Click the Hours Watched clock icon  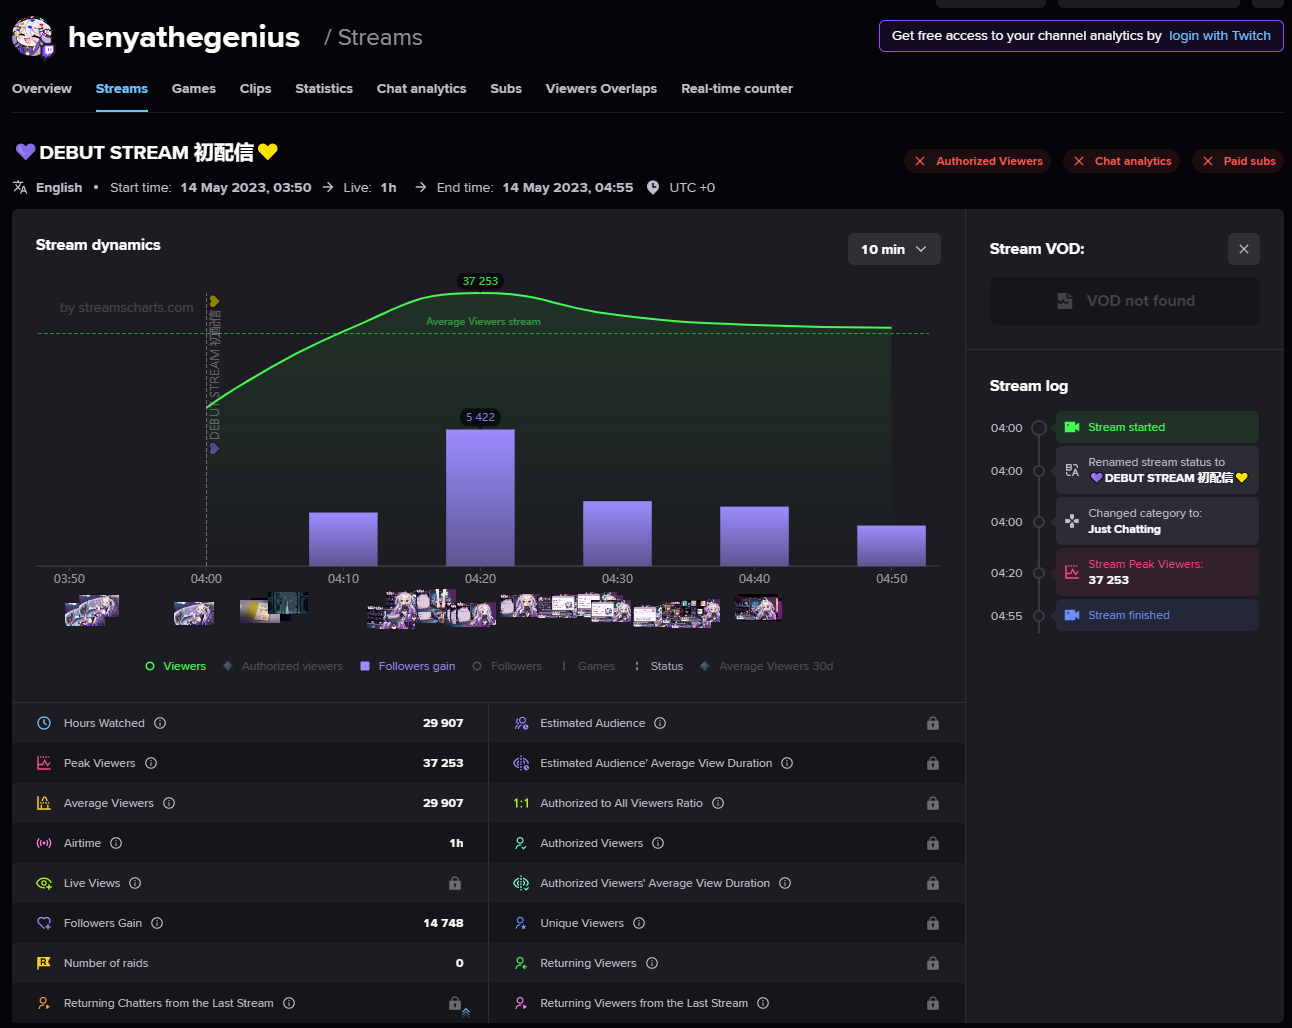click(x=44, y=723)
